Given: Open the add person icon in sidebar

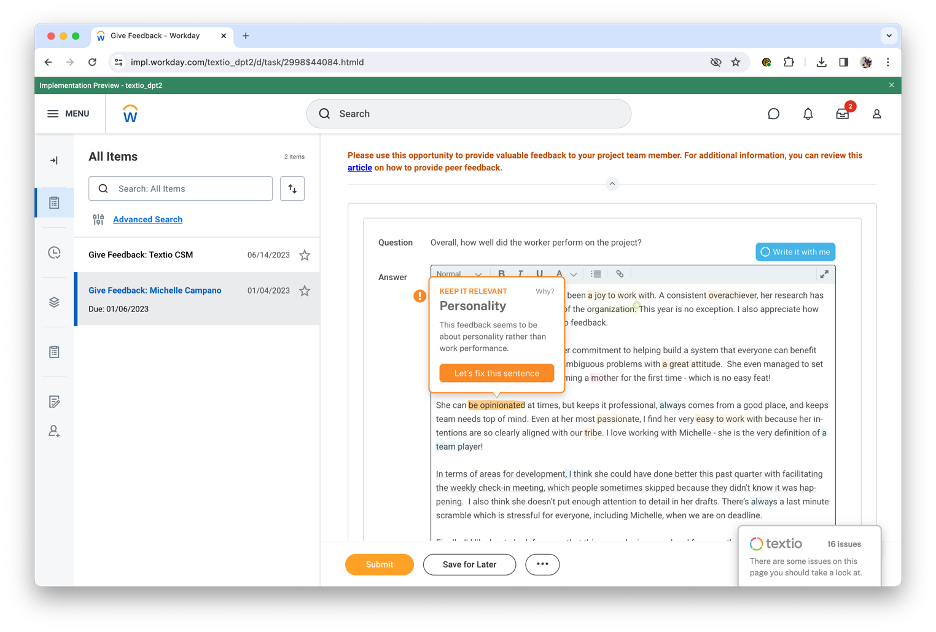Looking at the screenshot, I should click(x=54, y=431).
